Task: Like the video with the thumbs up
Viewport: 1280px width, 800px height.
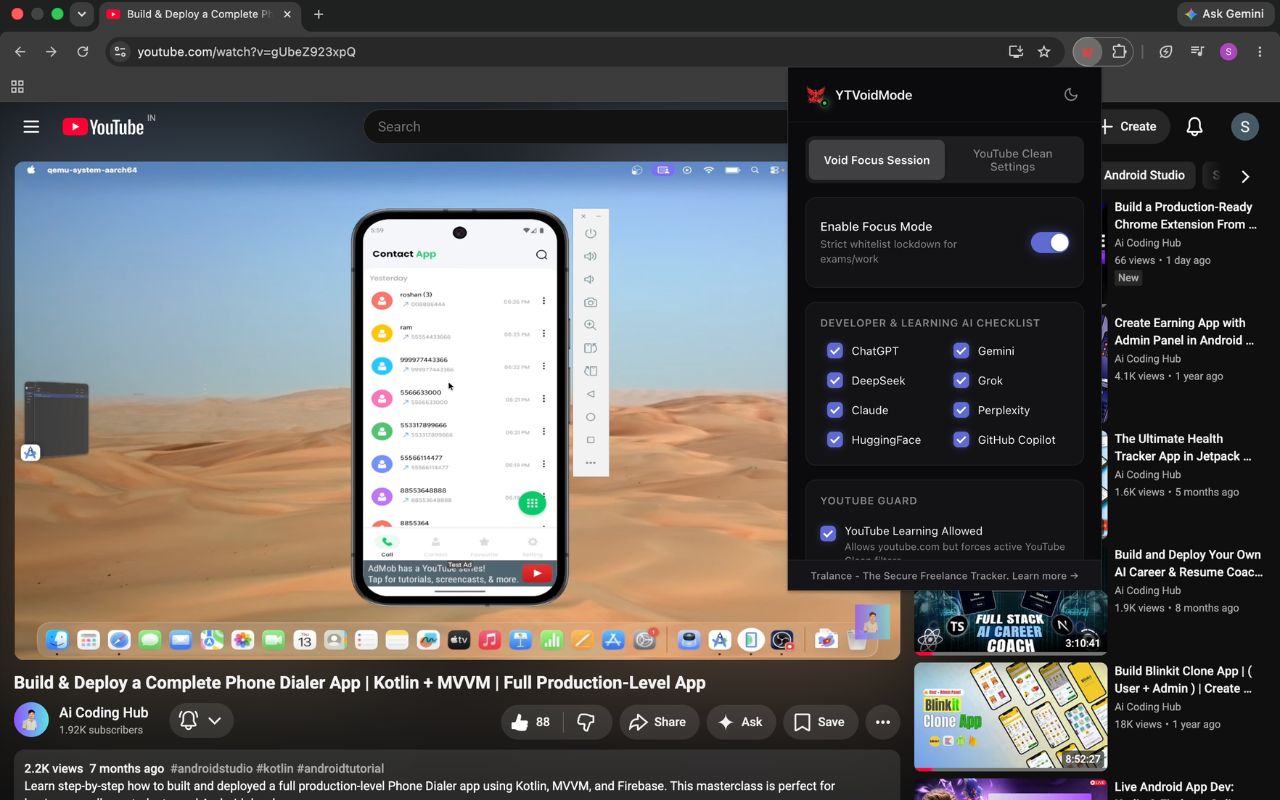Action: point(531,722)
